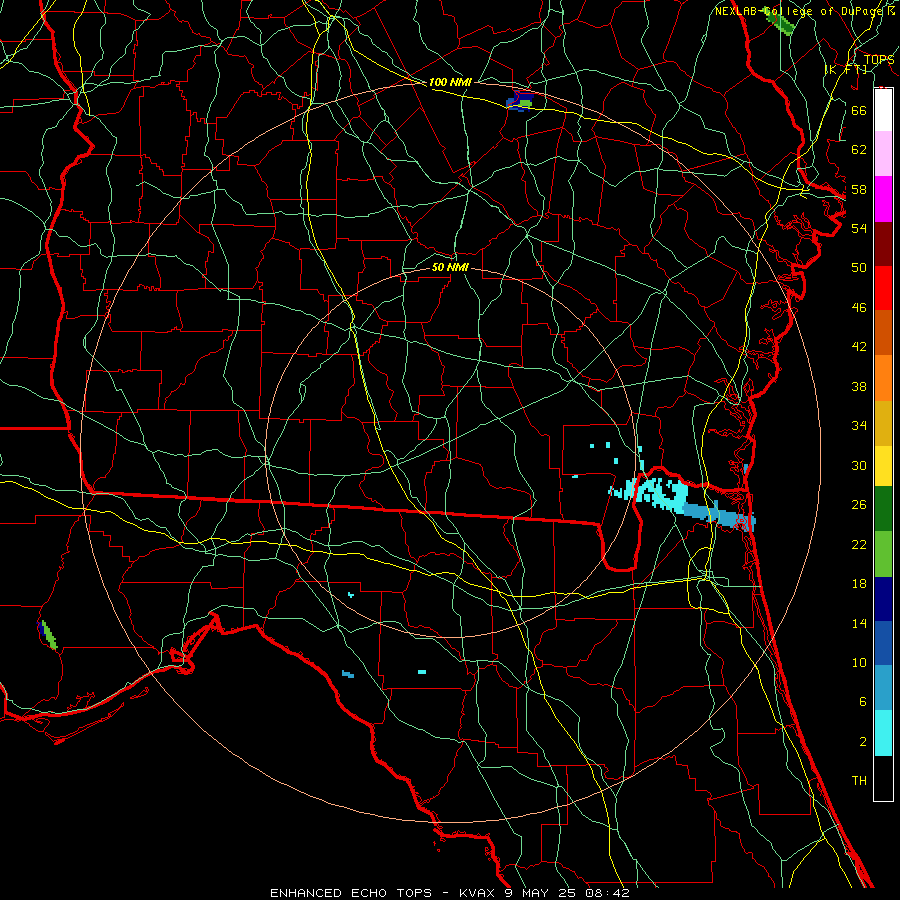The height and width of the screenshot is (900, 900).
Task: Click the "50" legend scale label
Action: pyautogui.click(x=859, y=267)
